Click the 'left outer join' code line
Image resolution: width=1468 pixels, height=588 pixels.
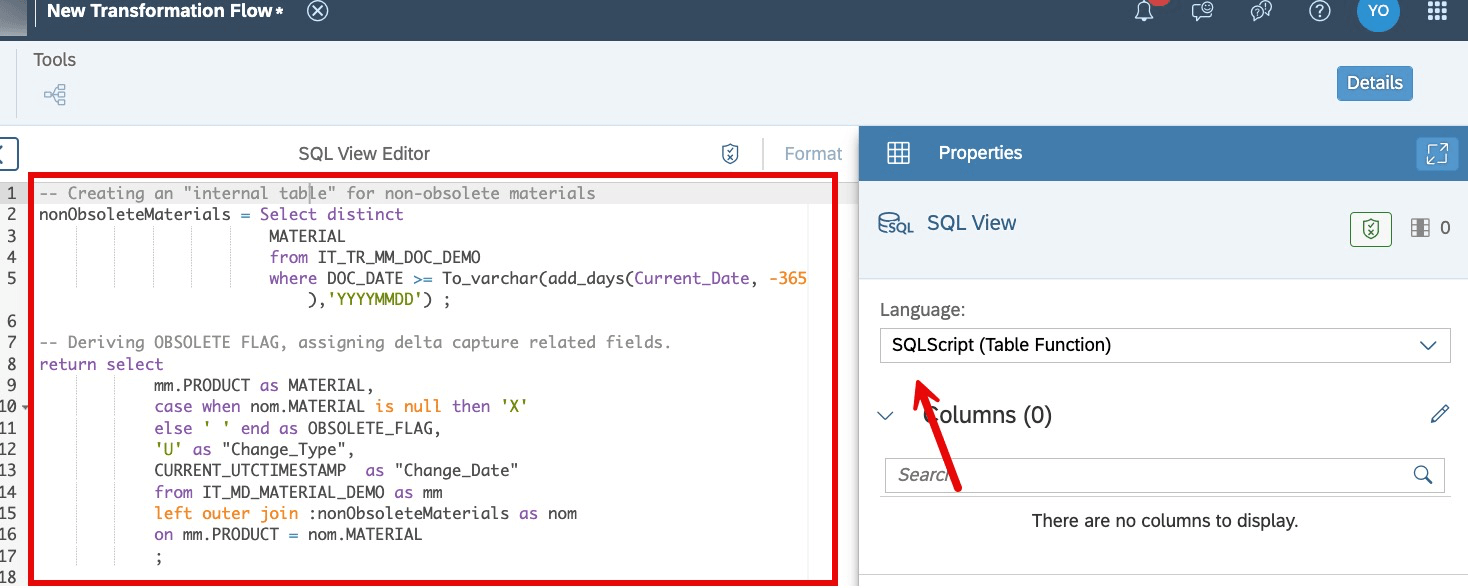[x=365, y=513]
